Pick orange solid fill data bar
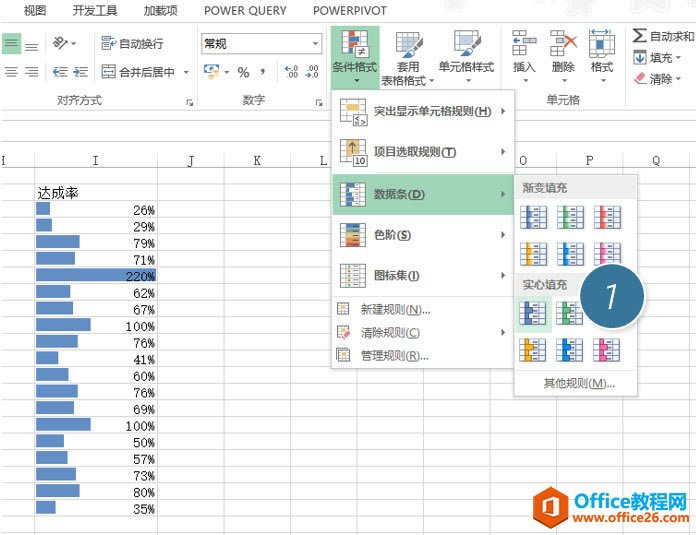The height and width of the screenshot is (535, 696). coord(533,350)
